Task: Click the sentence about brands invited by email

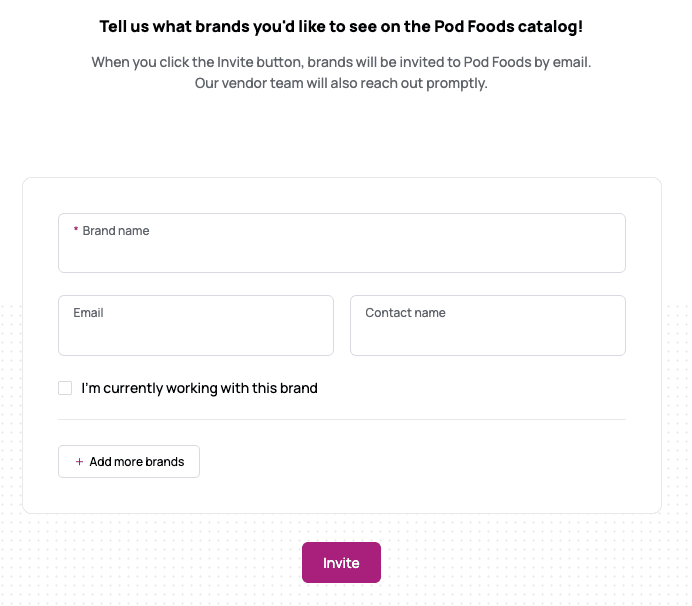Action: tap(341, 62)
